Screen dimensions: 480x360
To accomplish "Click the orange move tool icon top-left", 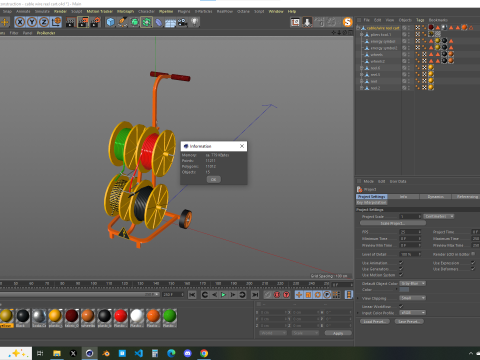I will tap(5, 22).
